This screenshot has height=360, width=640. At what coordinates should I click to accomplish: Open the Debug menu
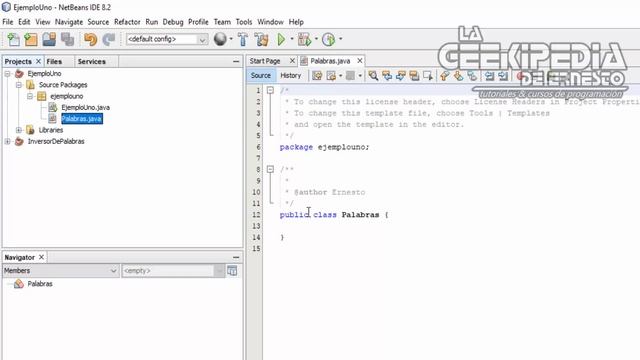point(173,22)
